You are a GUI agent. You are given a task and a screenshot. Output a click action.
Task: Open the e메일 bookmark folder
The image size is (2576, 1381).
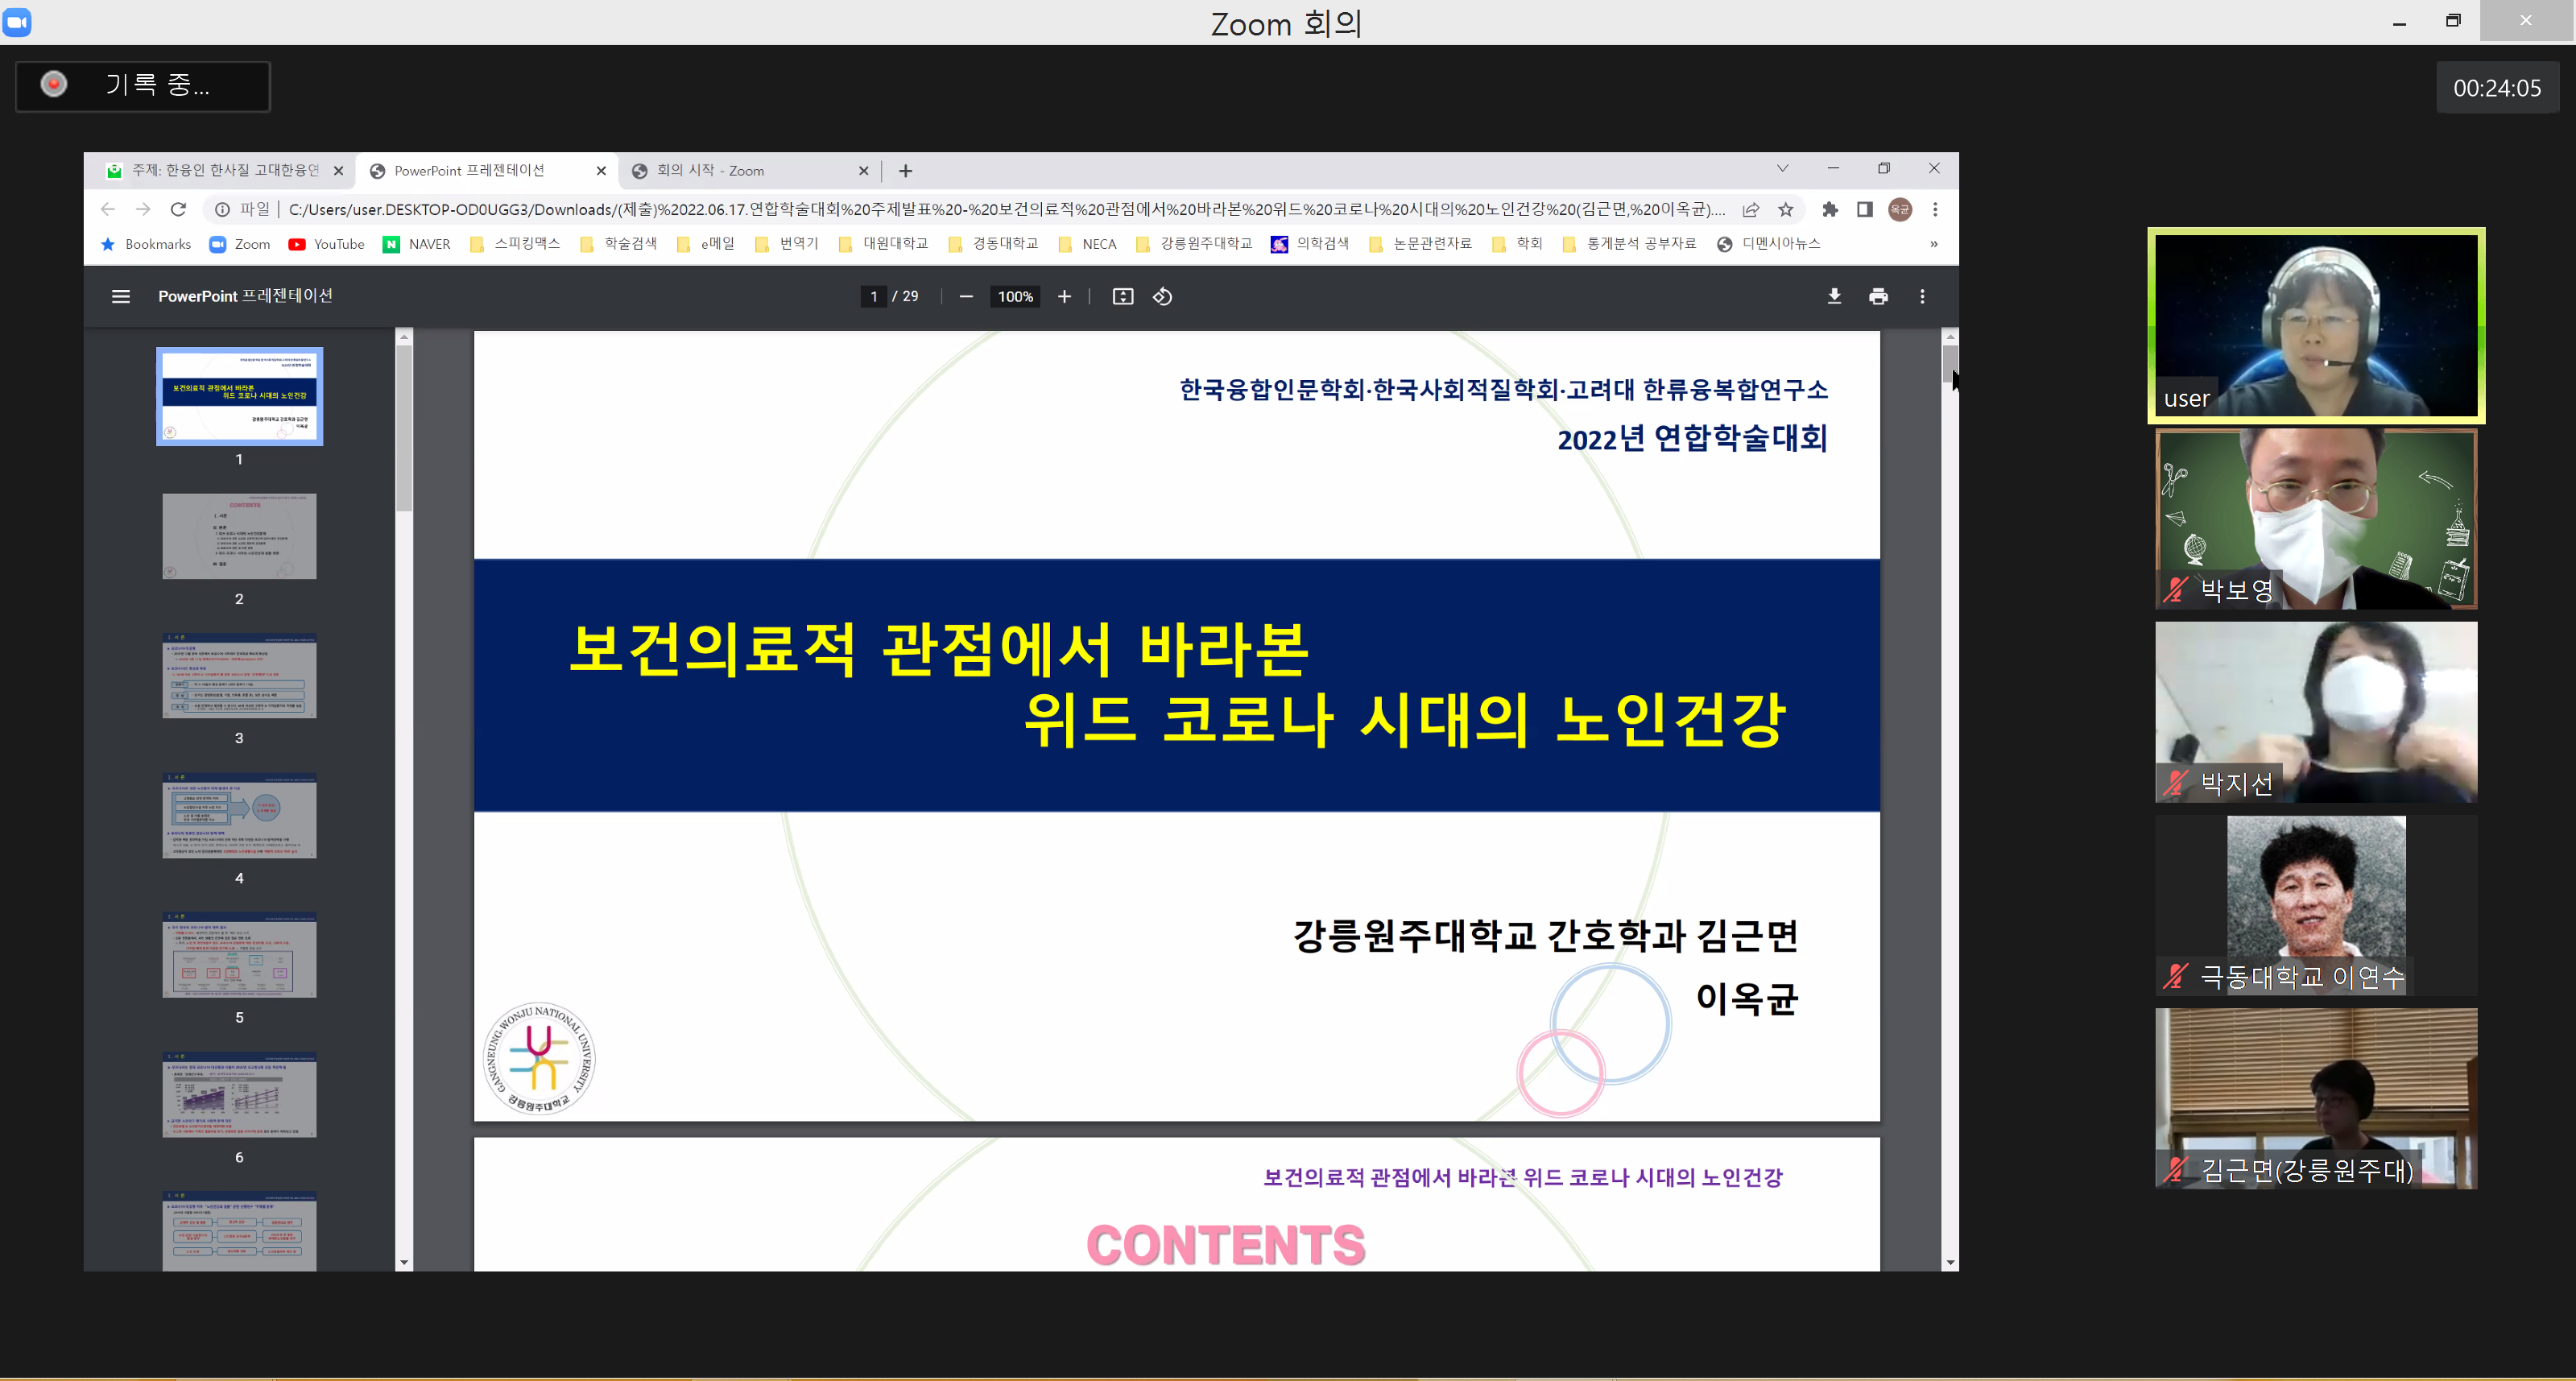point(705,244)
